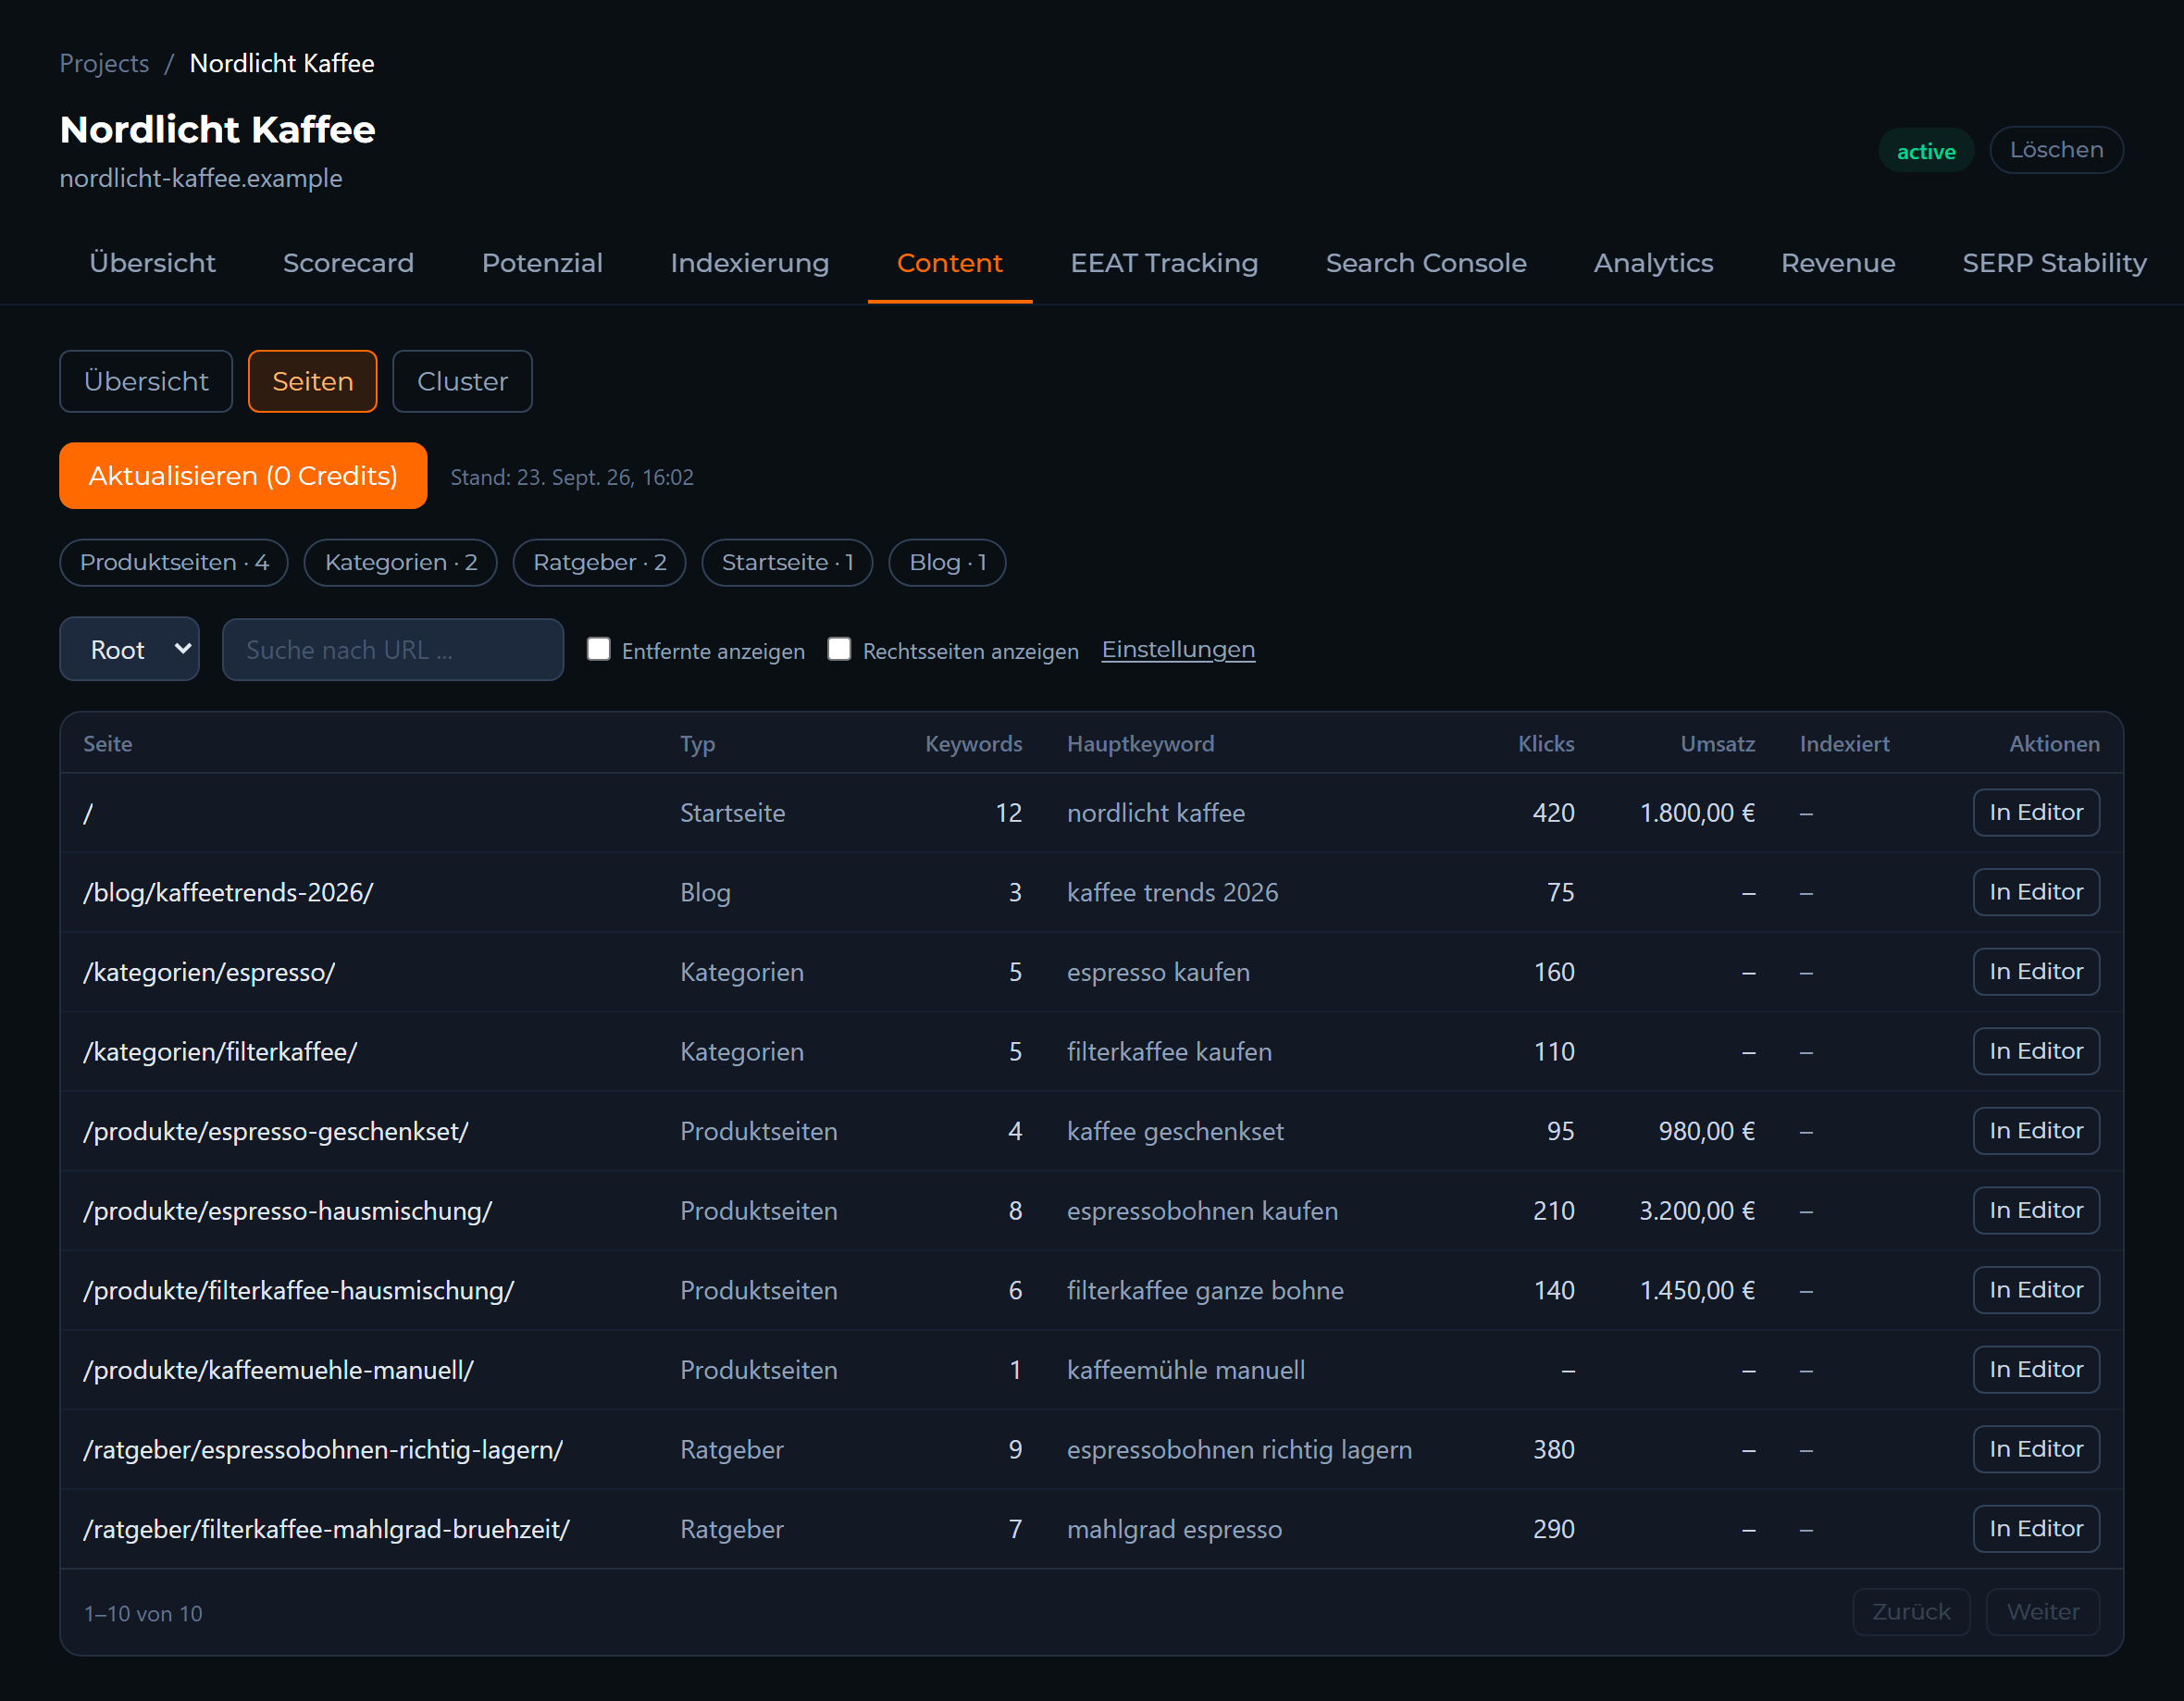The width and height of the screenshot is (2184, 1701).
Task: Open In Editor for kaffeetrends-2026 row
Action: (2036, 892)
